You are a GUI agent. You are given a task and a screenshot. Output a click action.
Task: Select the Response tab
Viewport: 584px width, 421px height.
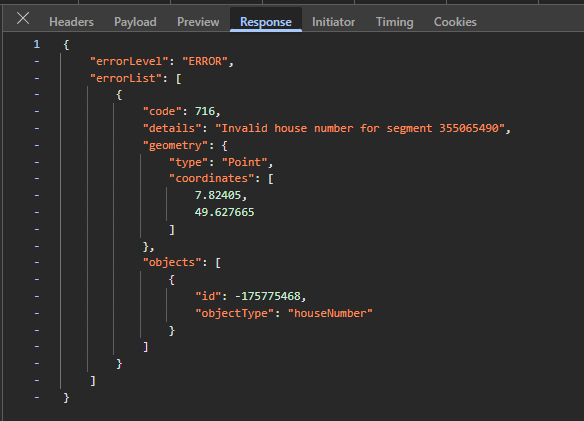(266, 22)
